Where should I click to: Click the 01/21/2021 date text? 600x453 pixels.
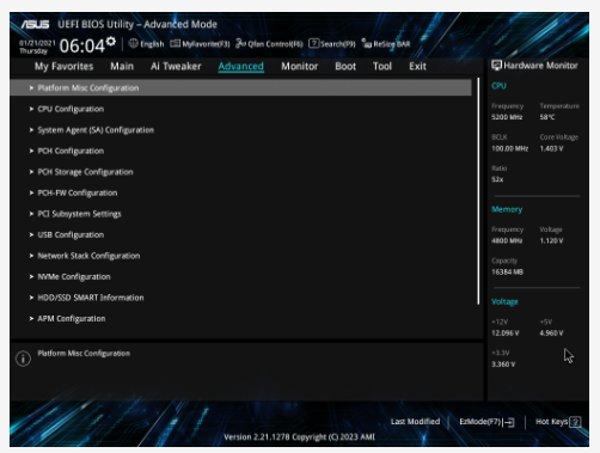click(37, 43)
